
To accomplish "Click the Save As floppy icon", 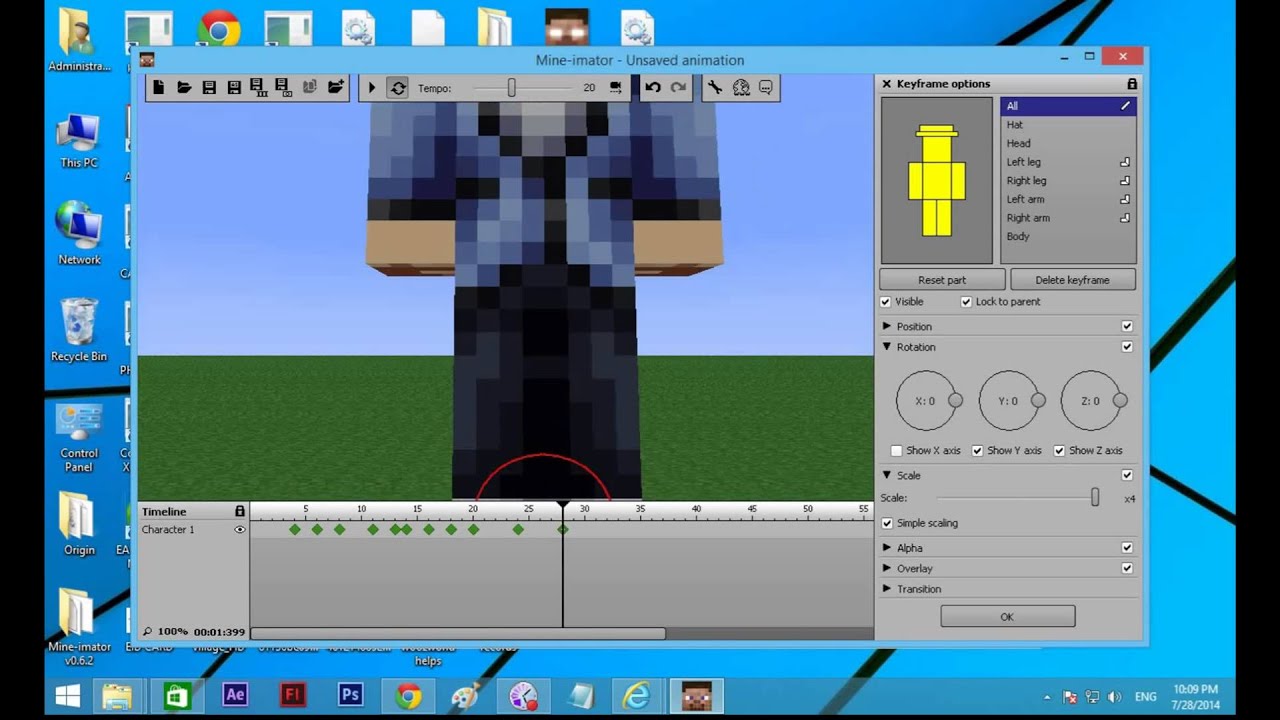I will pyautogui.click(x=234, y=88).
